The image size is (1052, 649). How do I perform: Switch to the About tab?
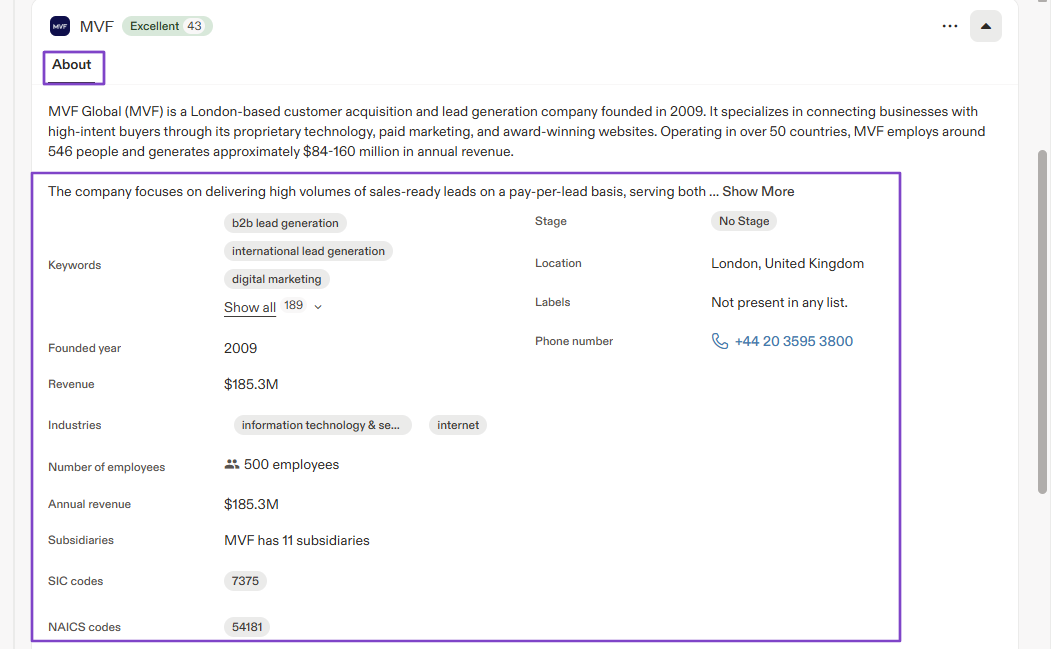click(72, 65)
